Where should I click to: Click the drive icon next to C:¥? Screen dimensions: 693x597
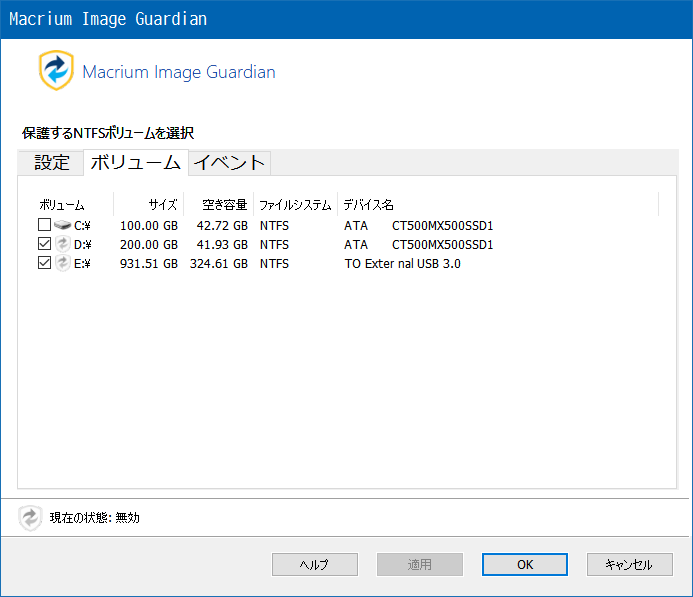tap(62, 225)
